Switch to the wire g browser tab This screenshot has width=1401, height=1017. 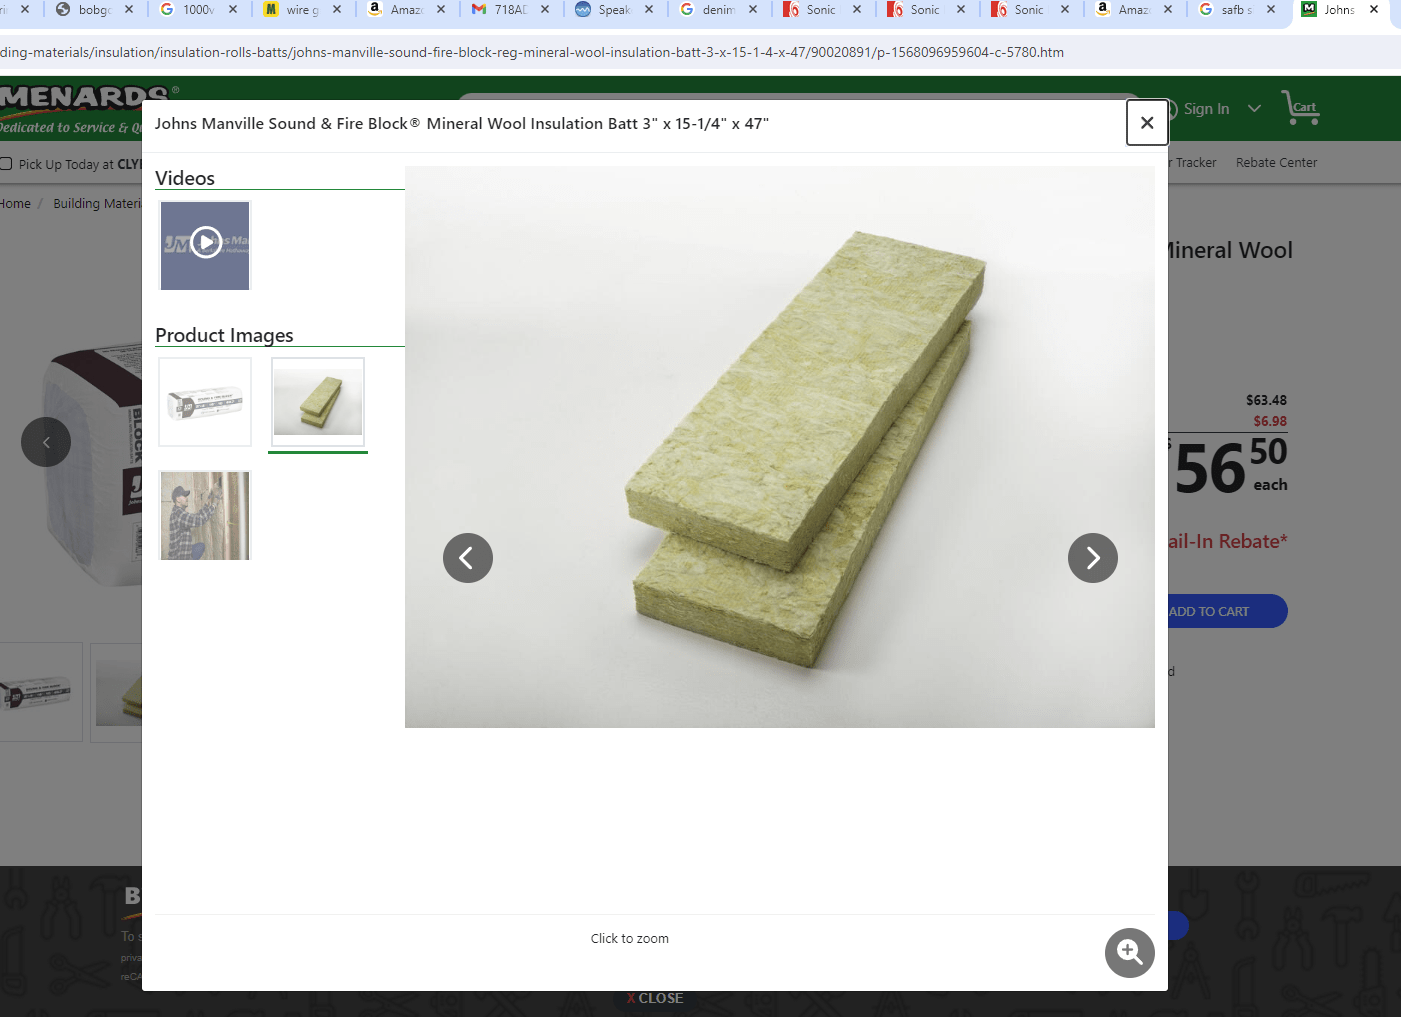(301, 10)
